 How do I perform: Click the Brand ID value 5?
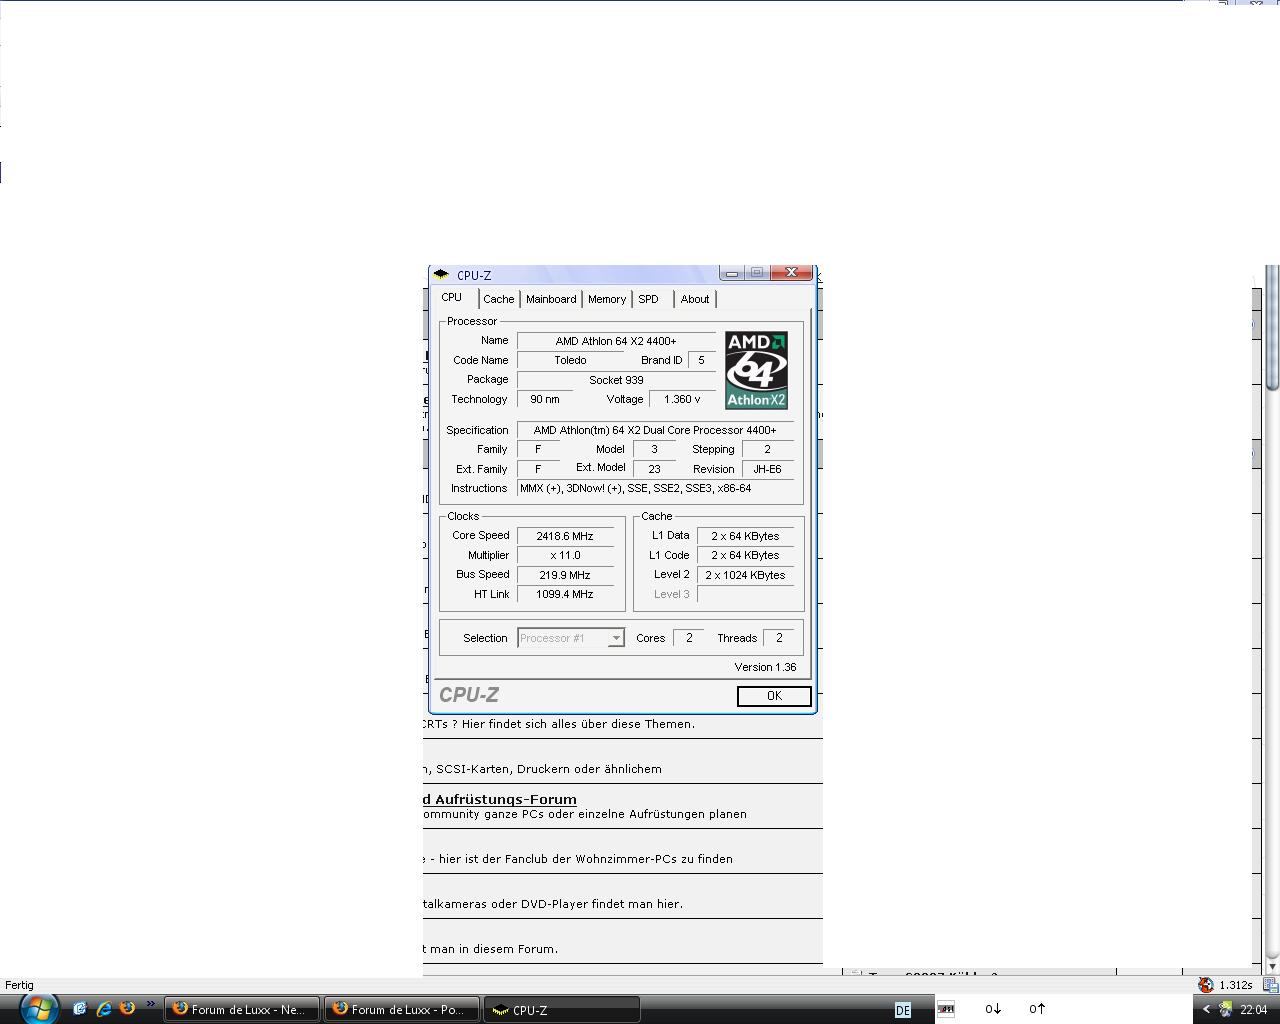(701, 360)
